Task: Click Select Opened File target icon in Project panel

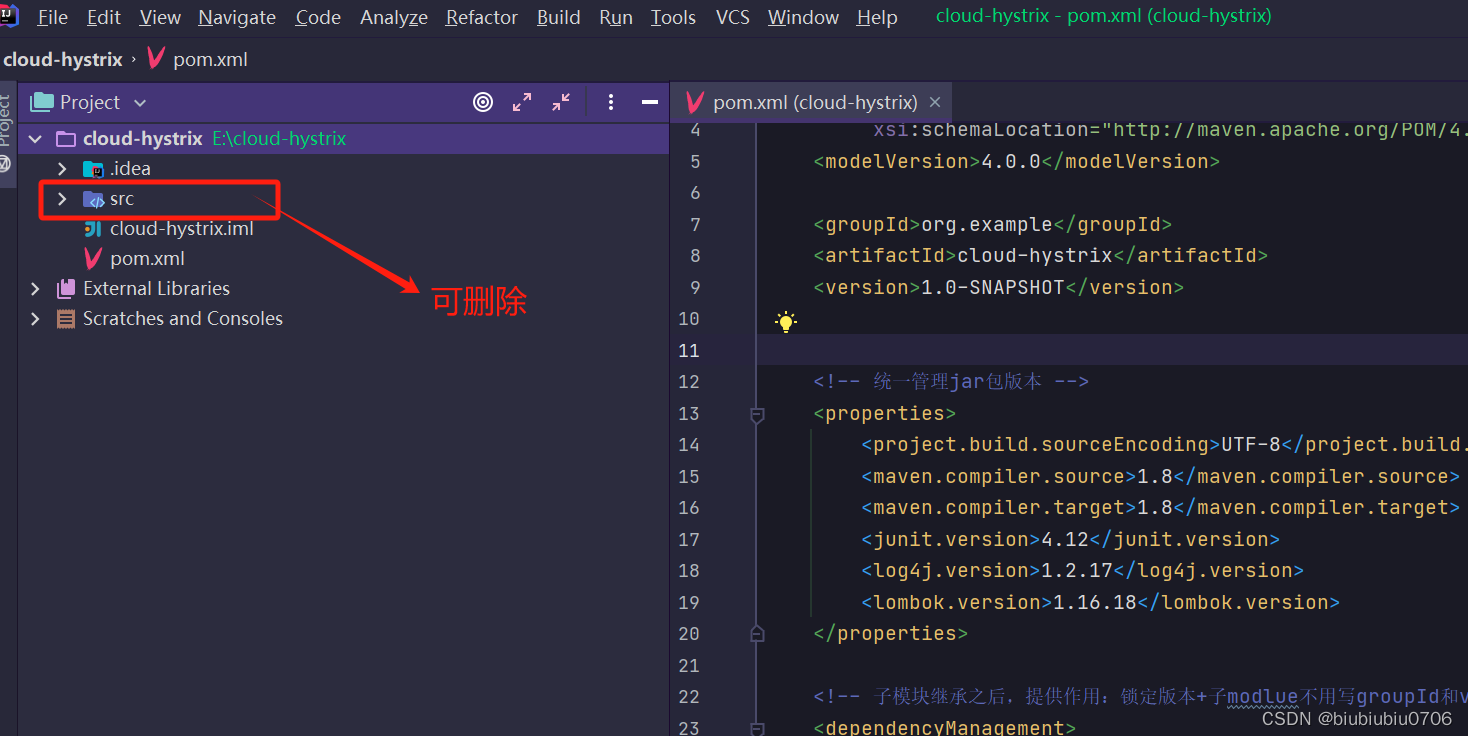Action: coord(483,101)
